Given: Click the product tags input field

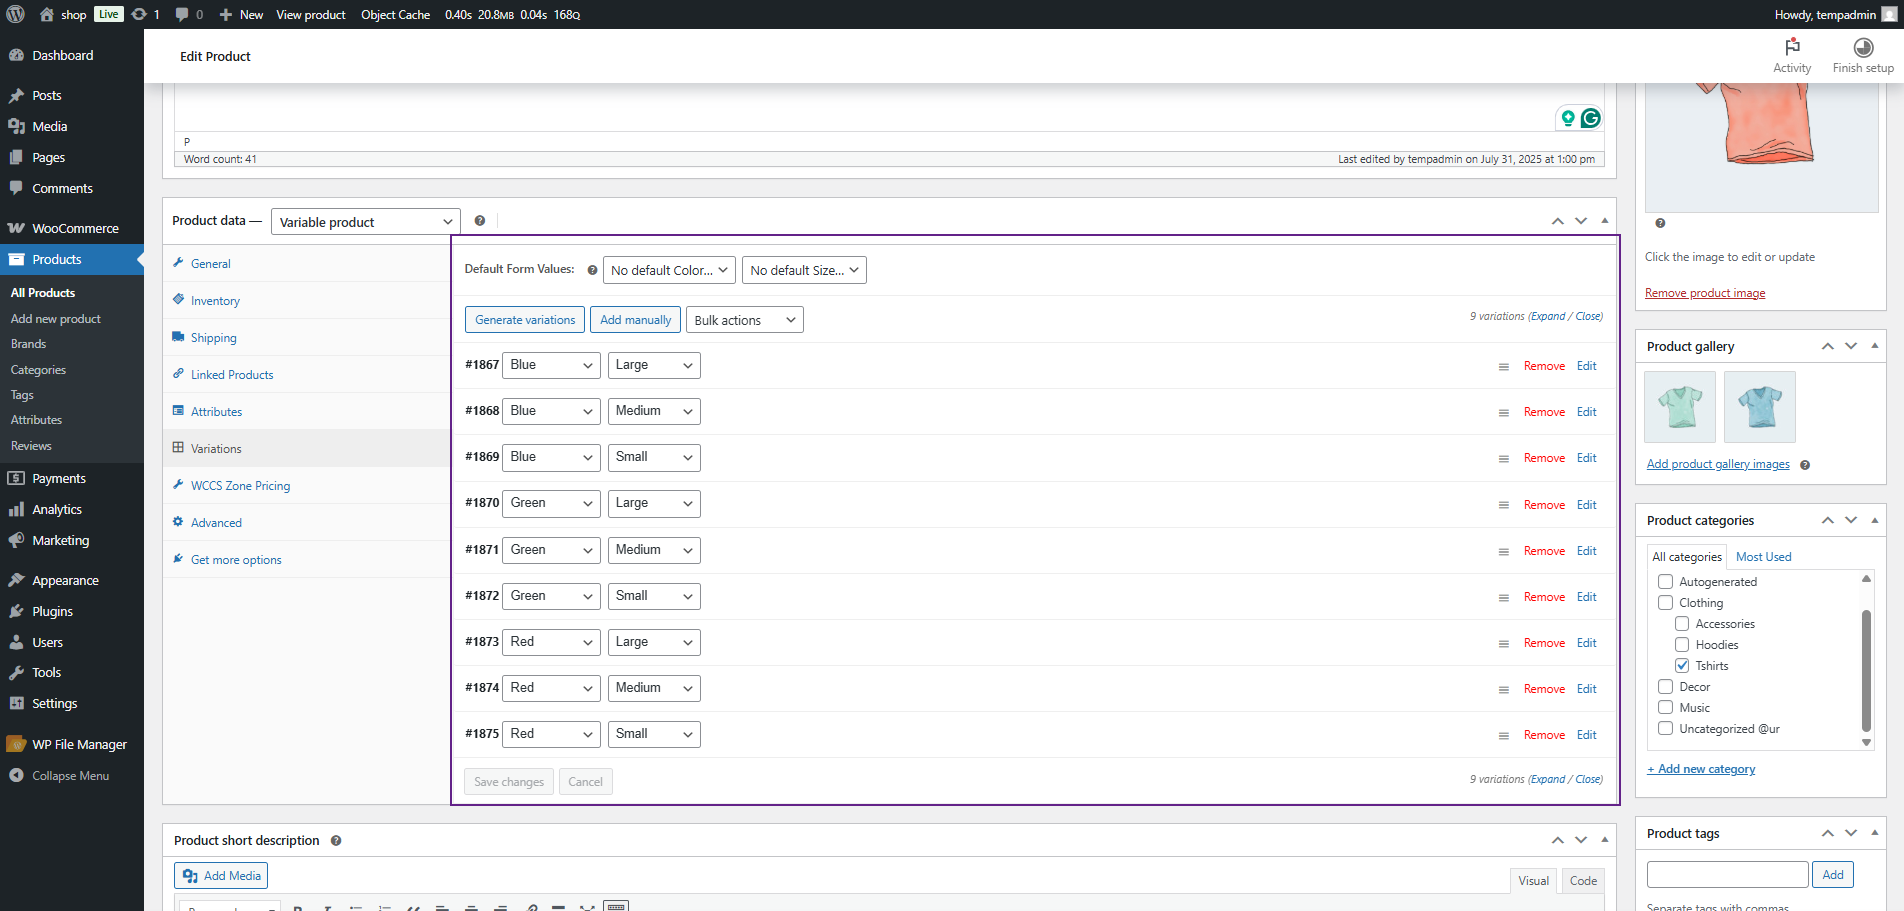Looking at the screenshot, I should tap(1727, 875).
